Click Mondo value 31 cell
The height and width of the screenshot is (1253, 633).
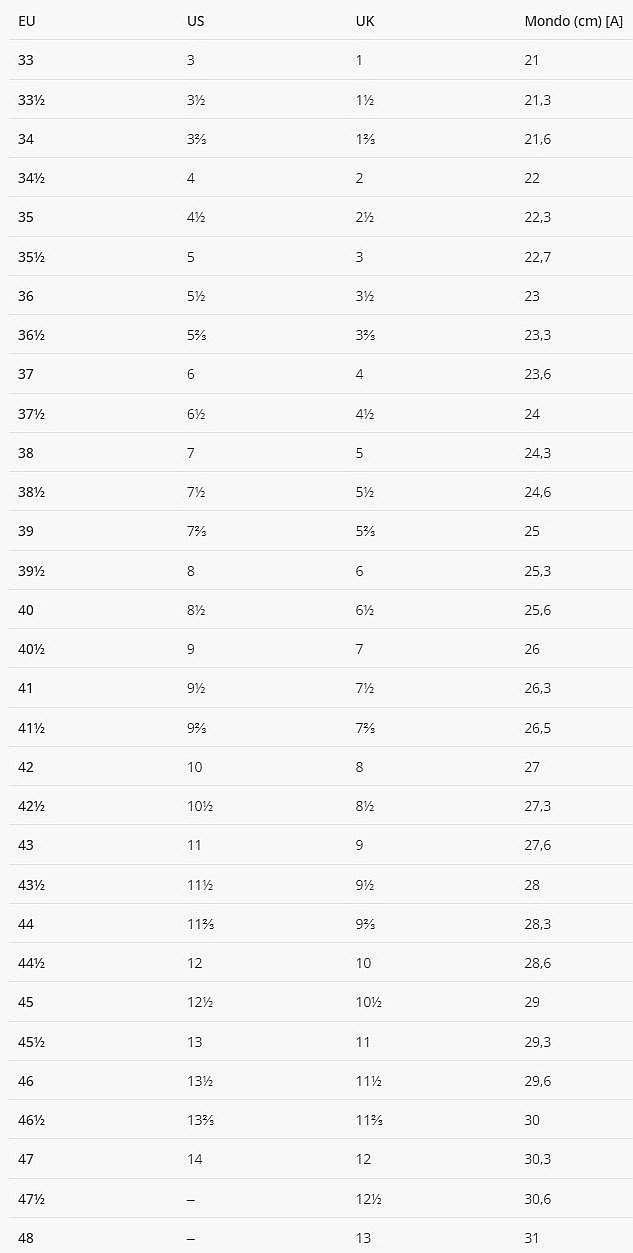532,1238
